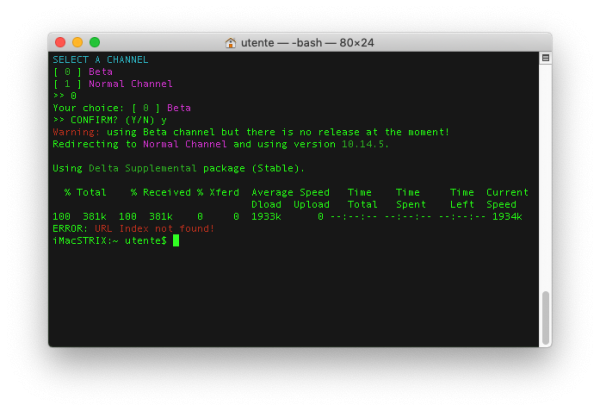Click the 'iMacSTRIX:~ utente$' prompt
The height and width of the screenshot is (411, 600).
[110, 241]
